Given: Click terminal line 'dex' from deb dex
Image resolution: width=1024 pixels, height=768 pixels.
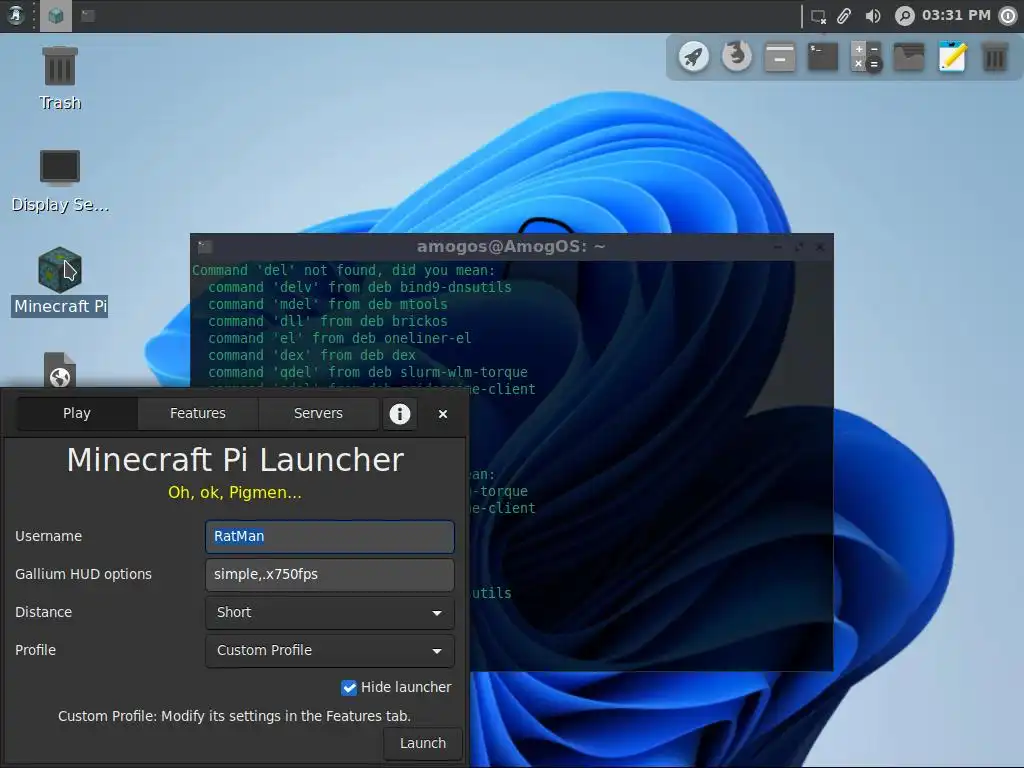Looking at the screenshot, I should pyautogui.click(x=312, y=355).
